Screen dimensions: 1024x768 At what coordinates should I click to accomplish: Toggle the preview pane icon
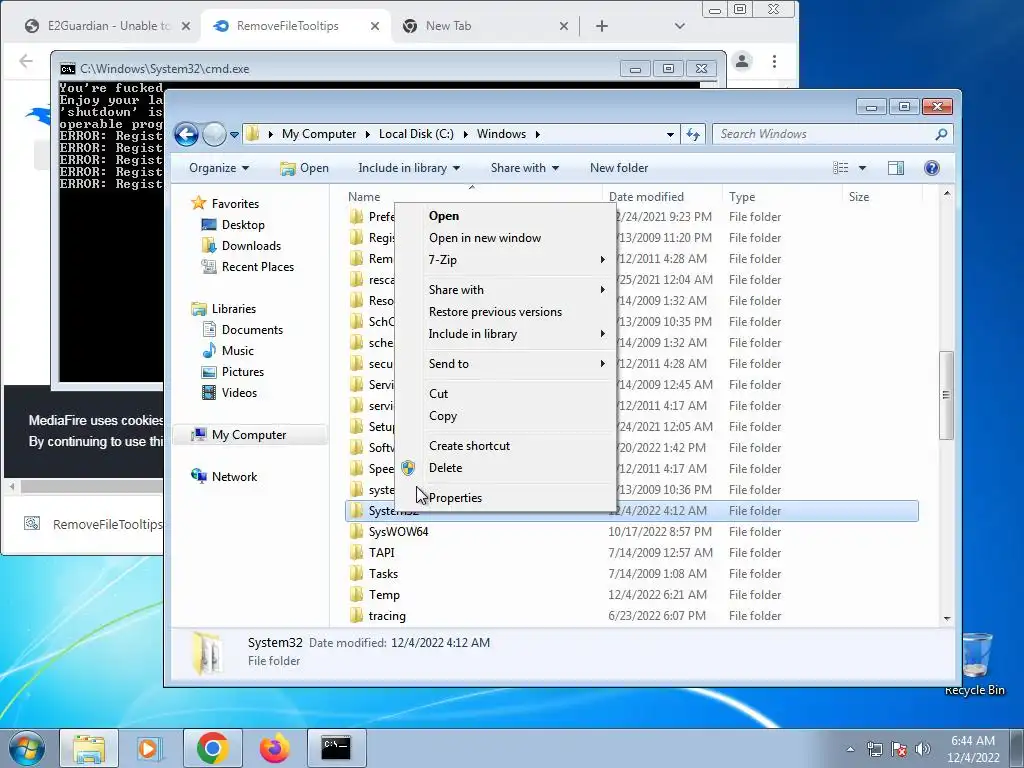click(x=896, y=168)
